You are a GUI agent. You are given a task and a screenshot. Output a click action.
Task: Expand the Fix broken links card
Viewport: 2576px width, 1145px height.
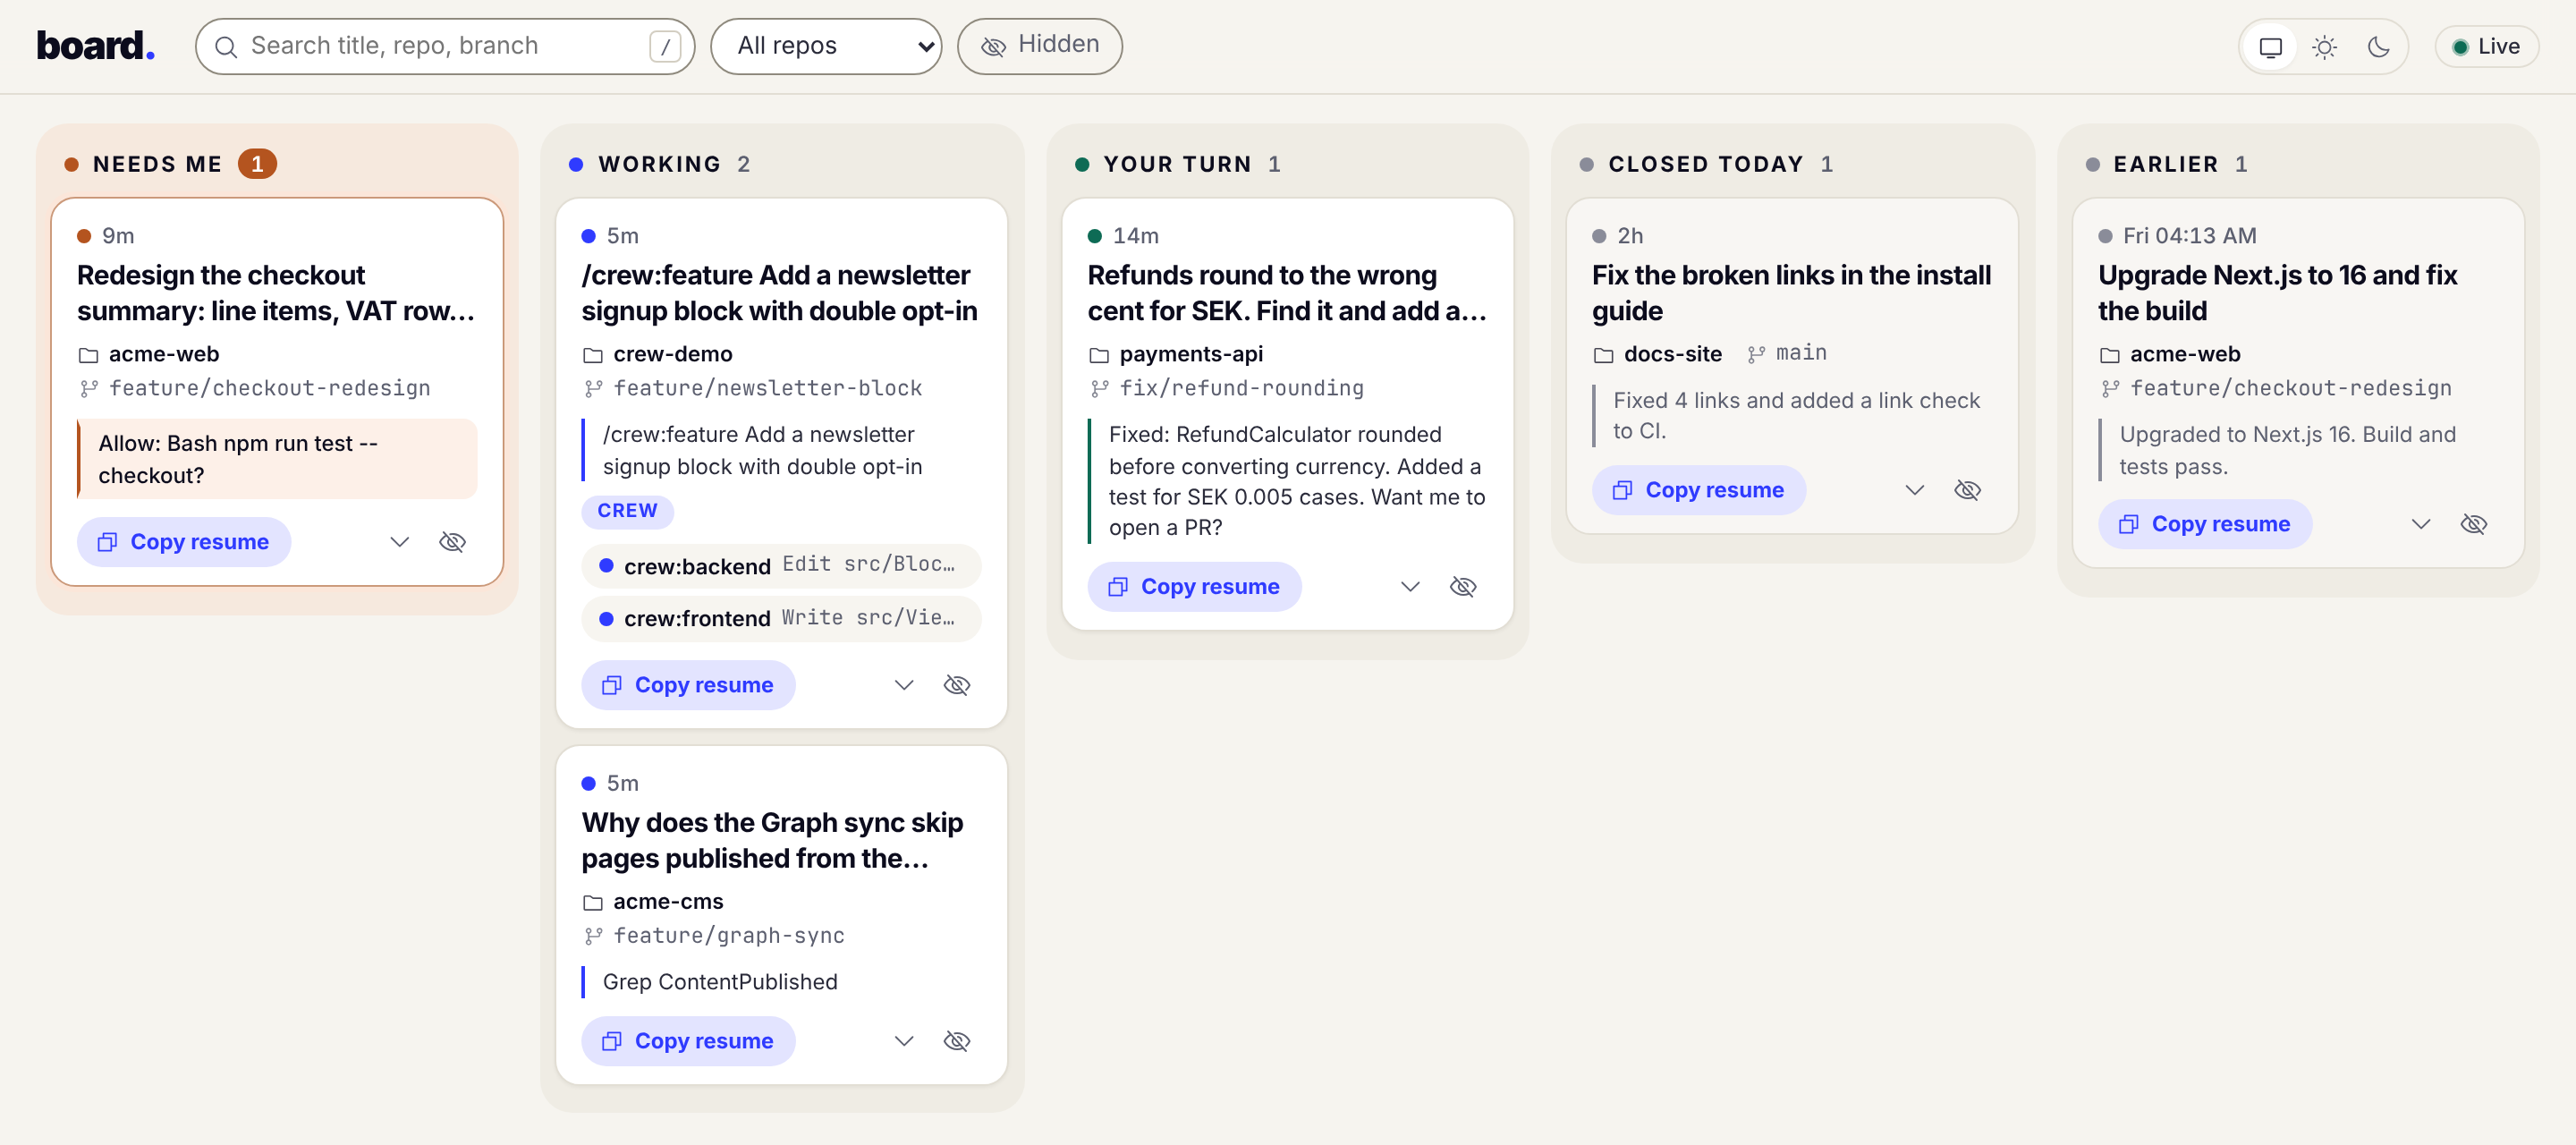[x=1914, y=490]
